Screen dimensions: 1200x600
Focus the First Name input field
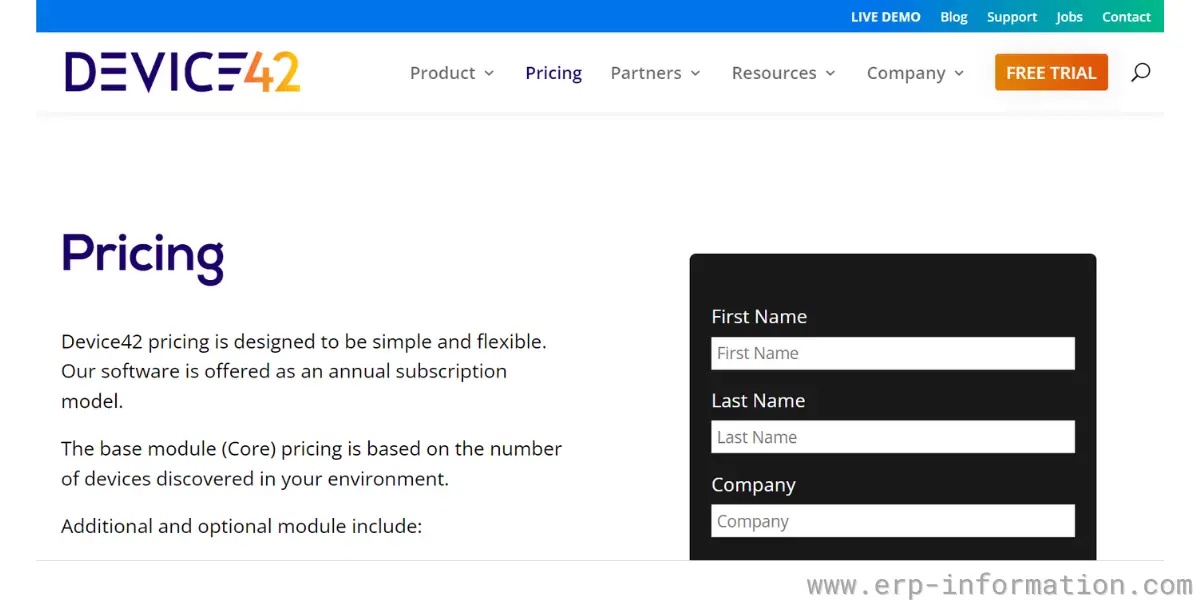coord(893,353)
